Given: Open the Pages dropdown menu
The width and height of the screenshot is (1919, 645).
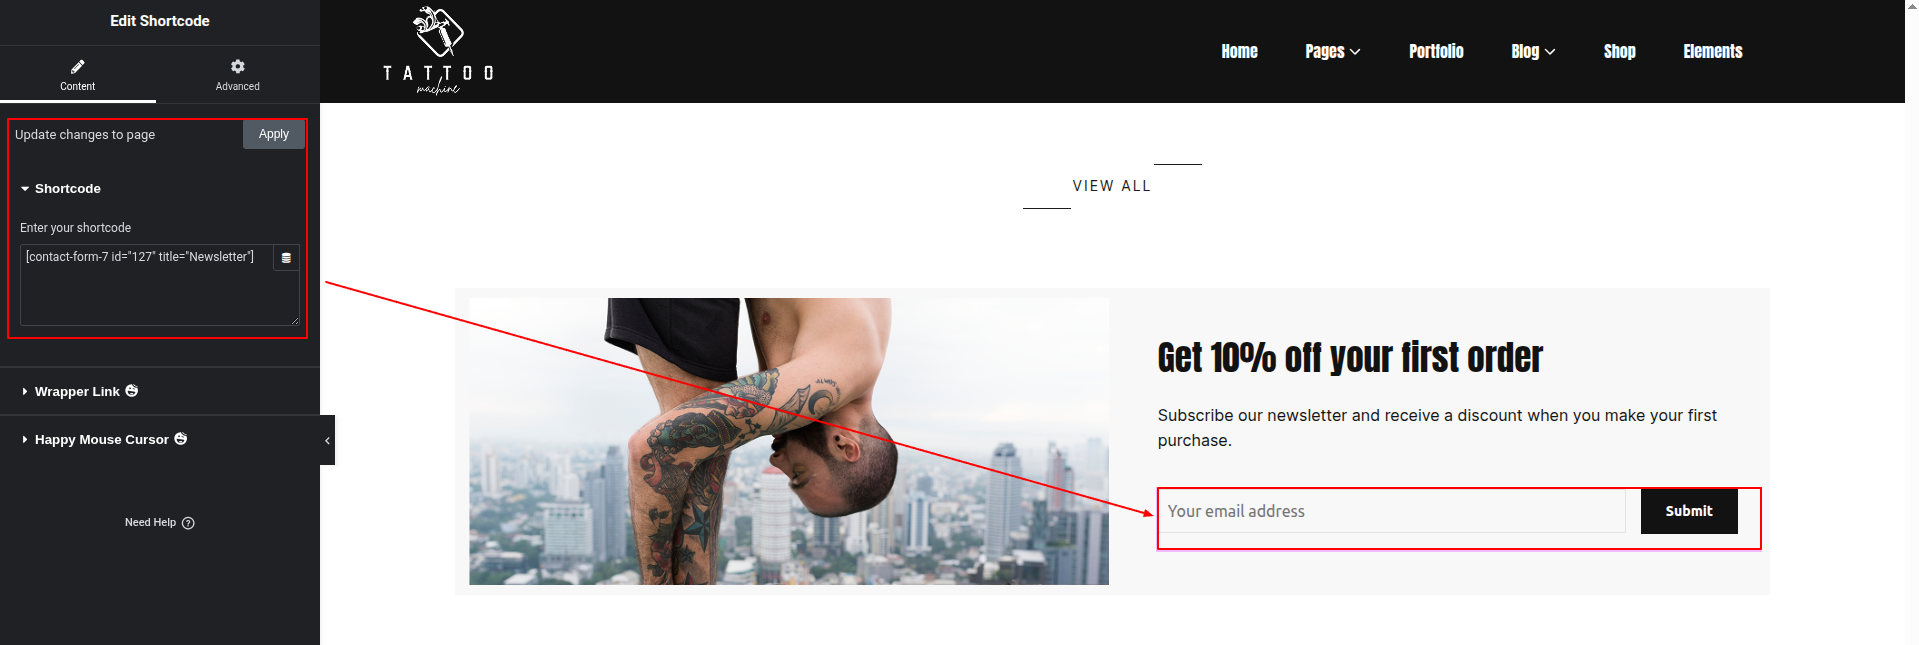Looking at the screenshot, I should (1333, 52).
